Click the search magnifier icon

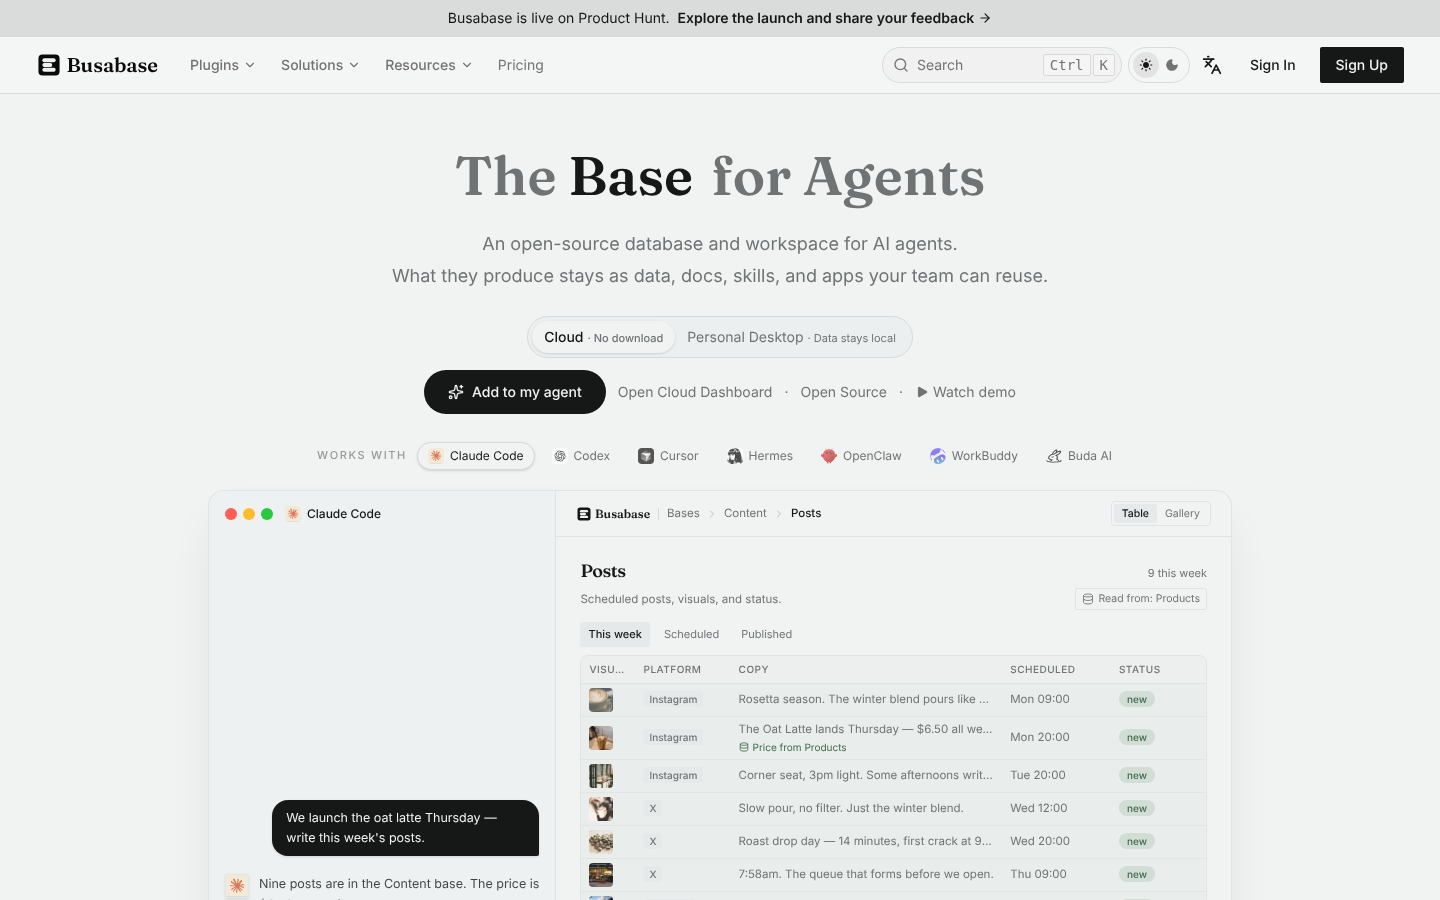click(x=901, y=65)
